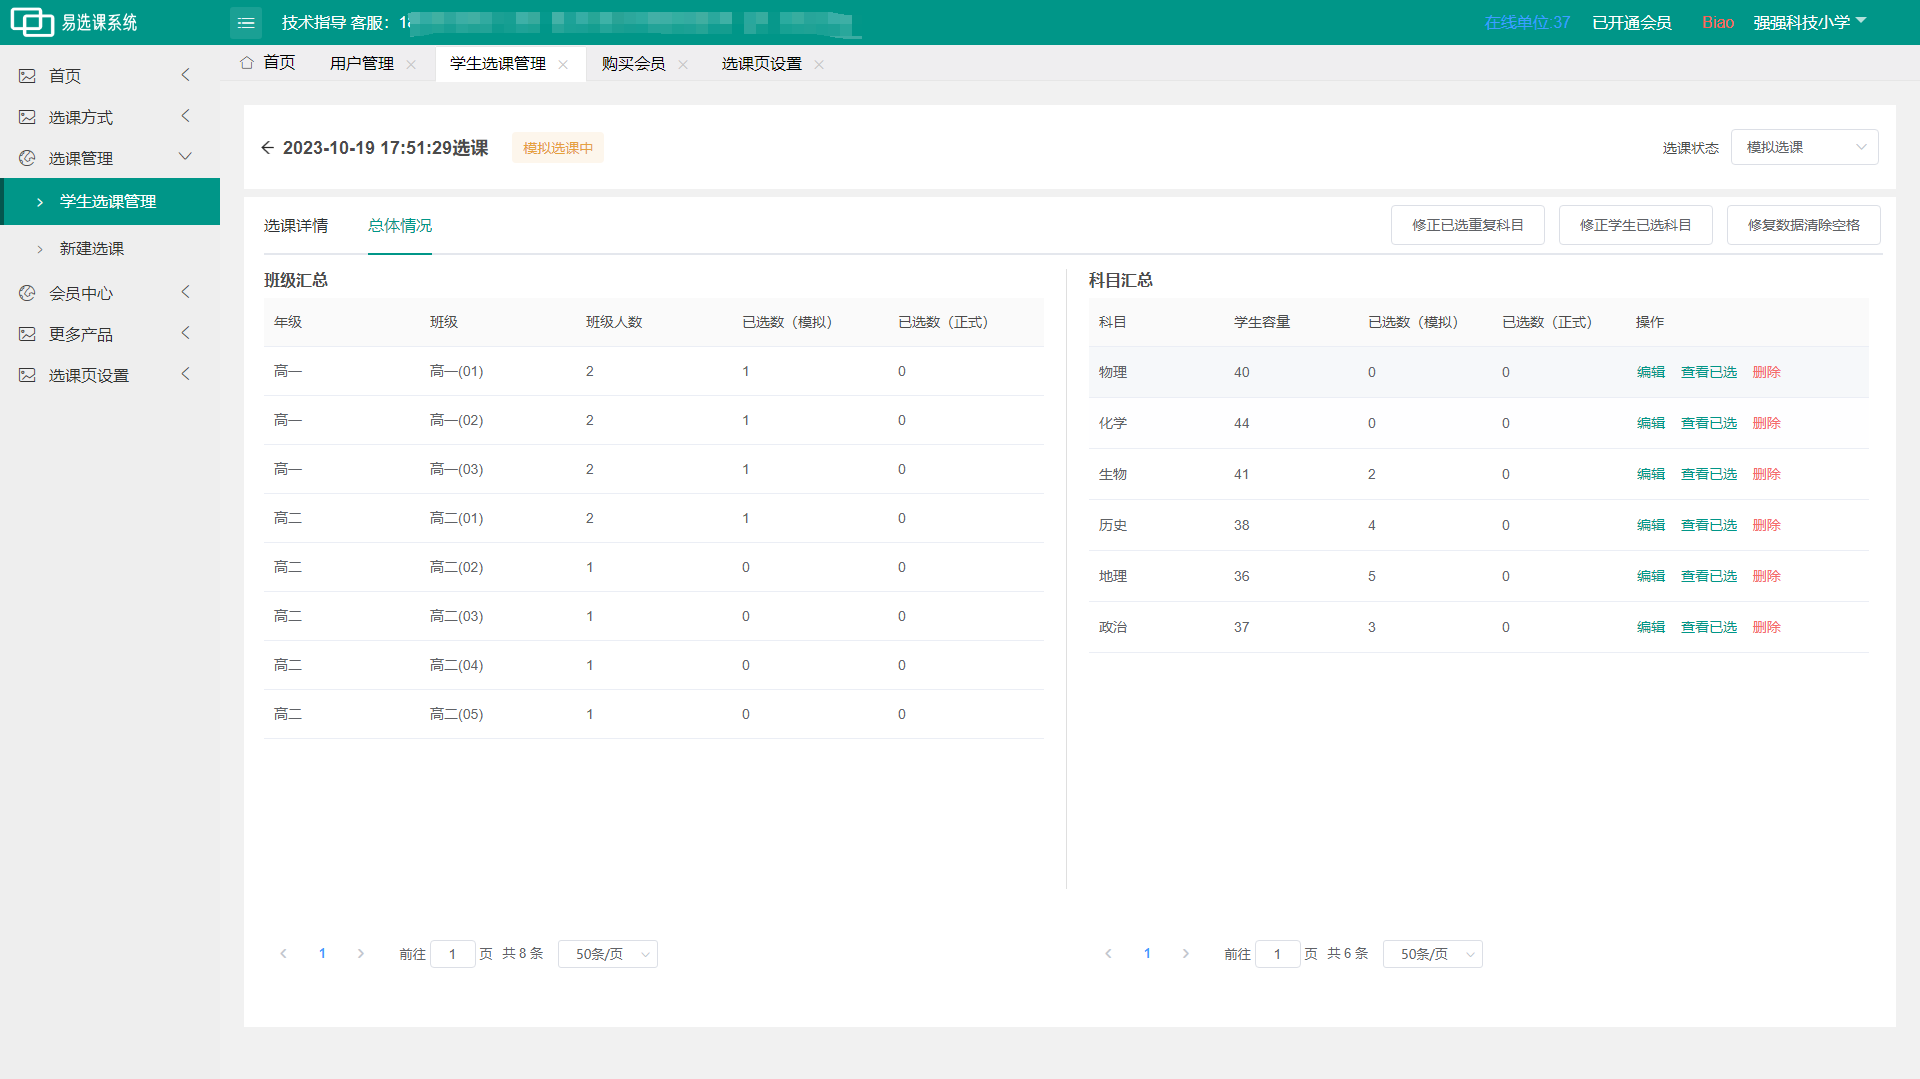Click 编辑 link for 物理 subject
1920x1079 pixels.
click(x=1650, y=372)
